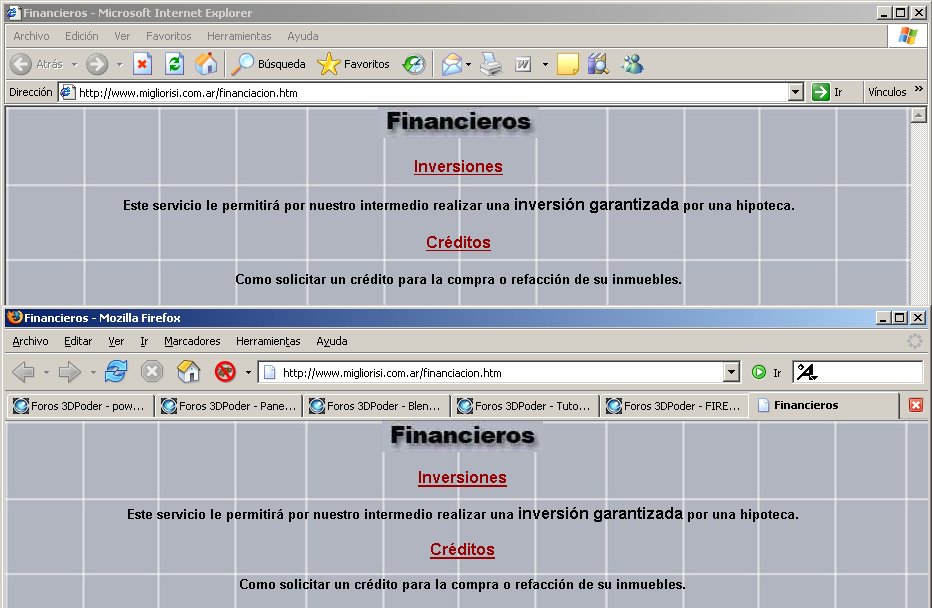The height and width of the screenshot is (608, 932).
Task: Click the forward arrow in Internet Explorer
Action: pyautogui.click(x=97, y=64)
